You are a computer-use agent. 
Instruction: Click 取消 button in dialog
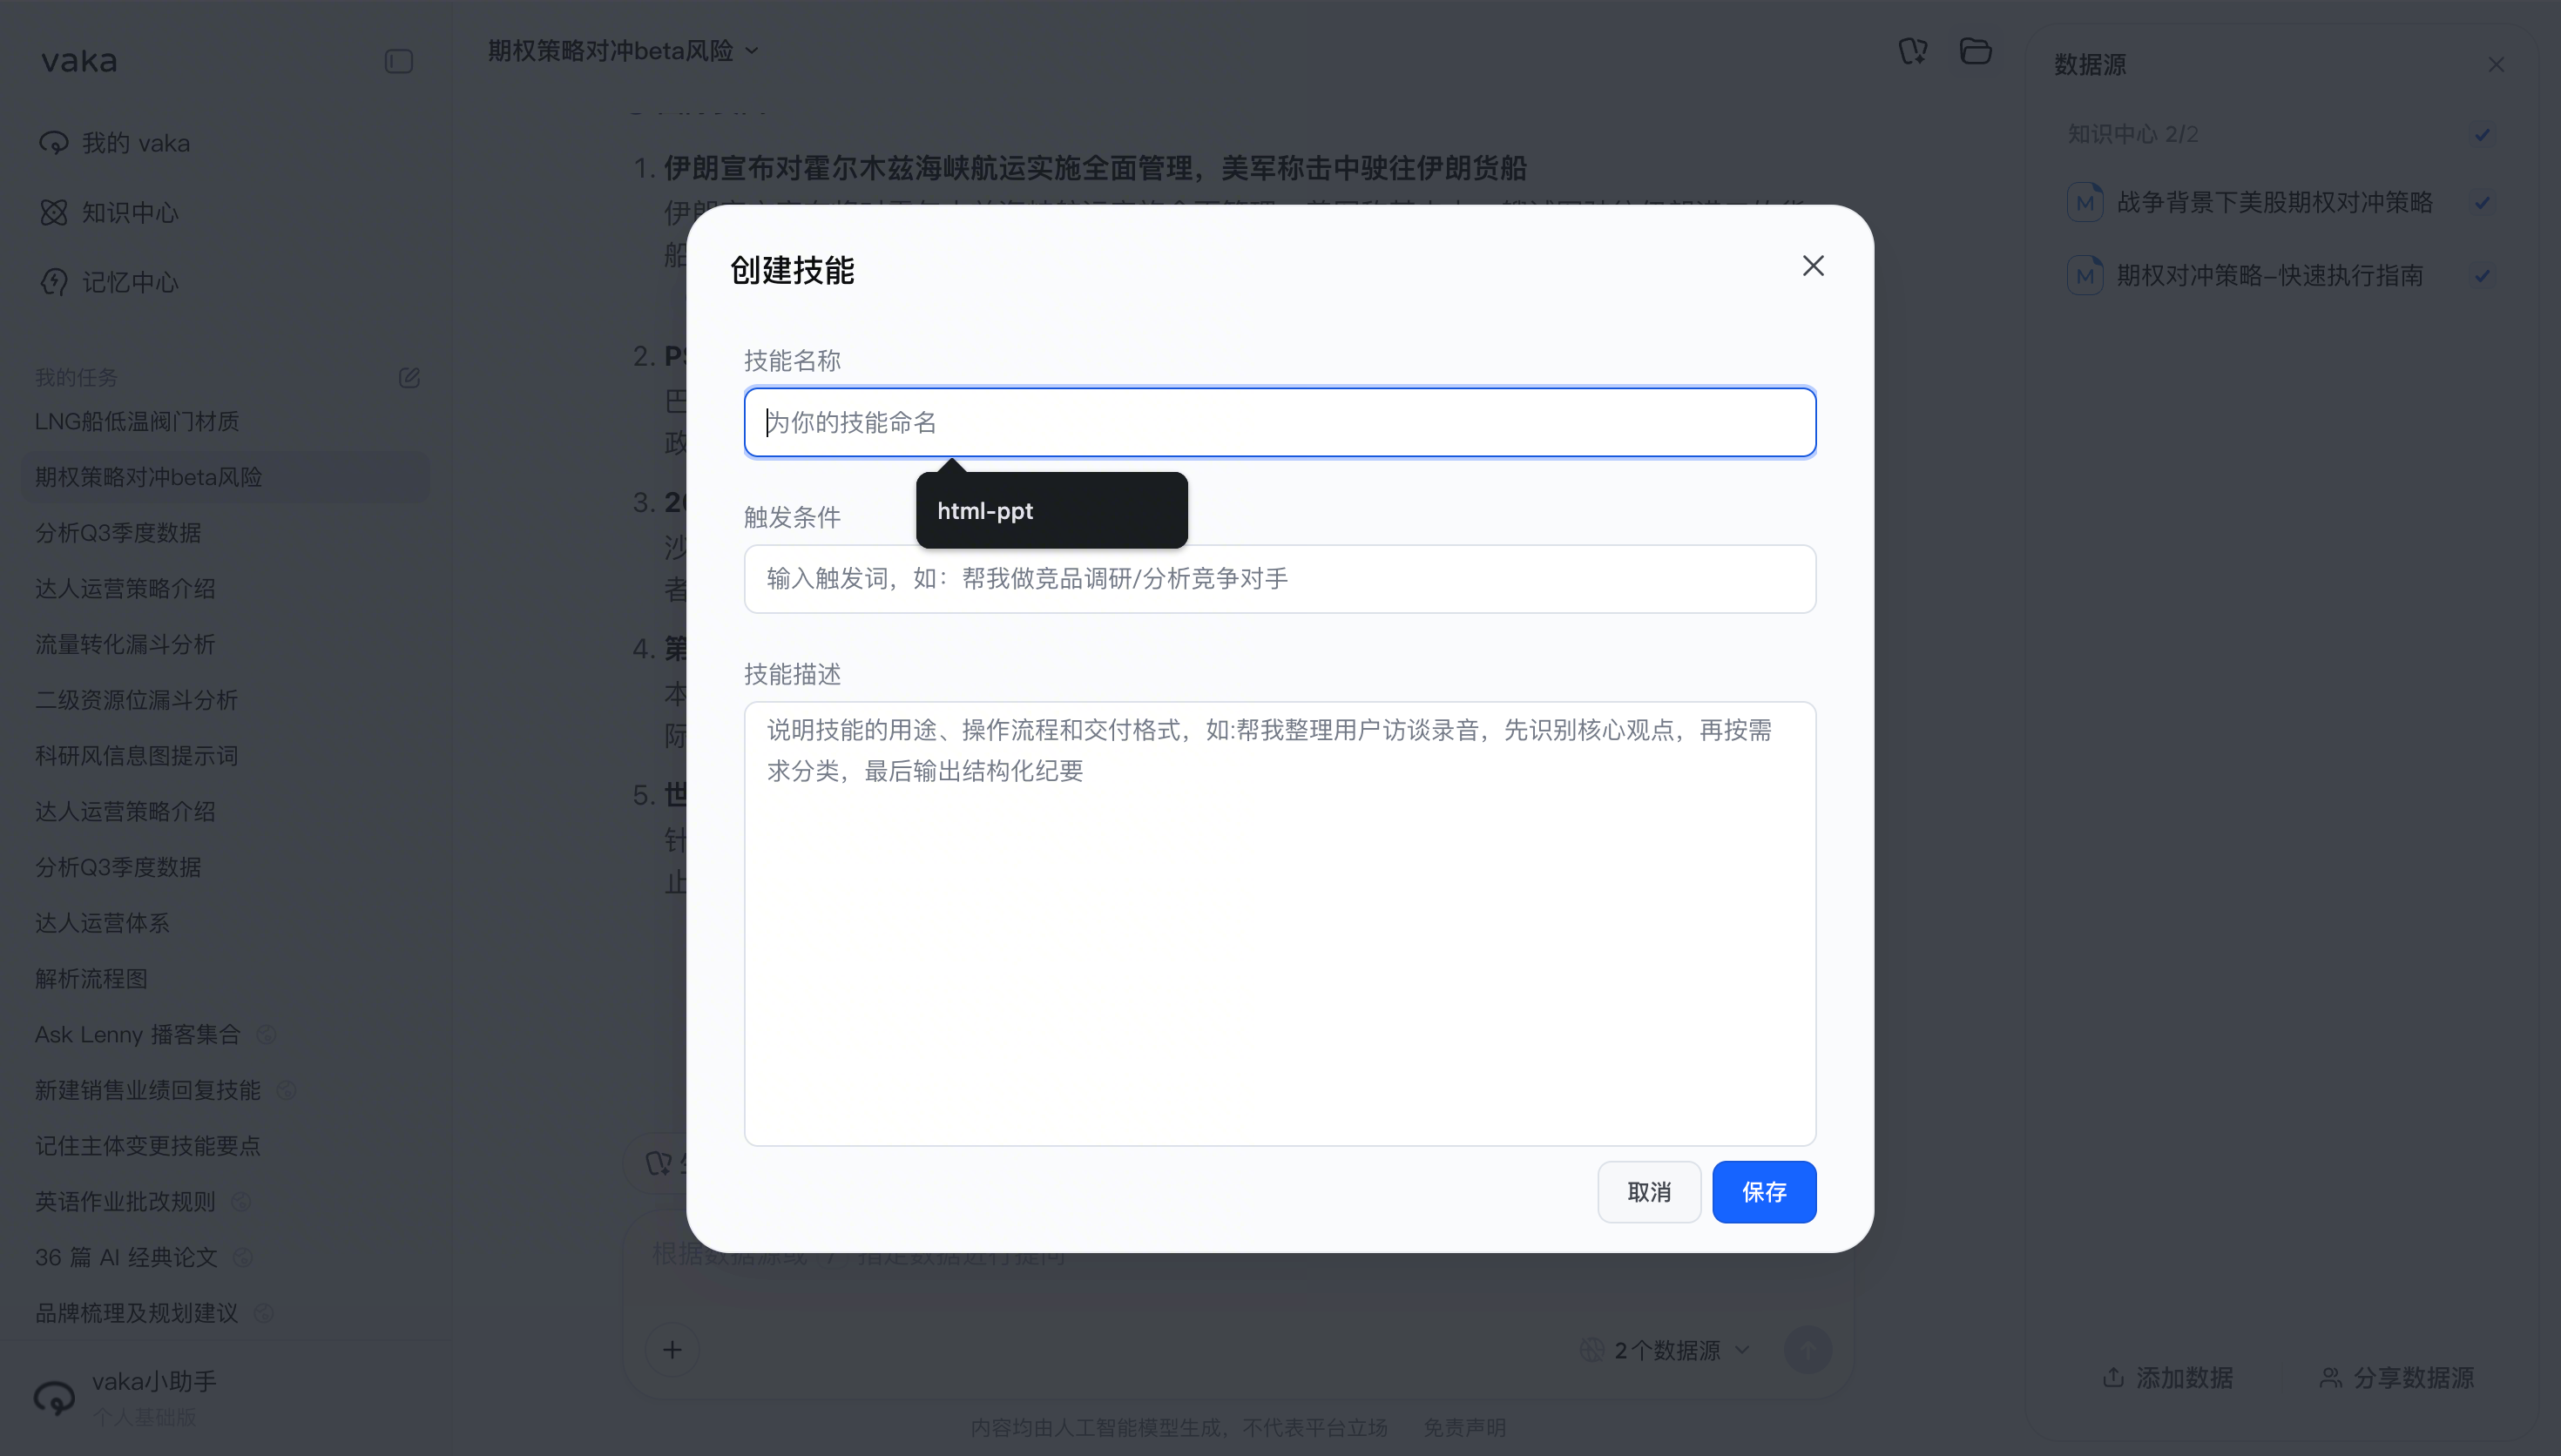(x=1649, y=1192)
